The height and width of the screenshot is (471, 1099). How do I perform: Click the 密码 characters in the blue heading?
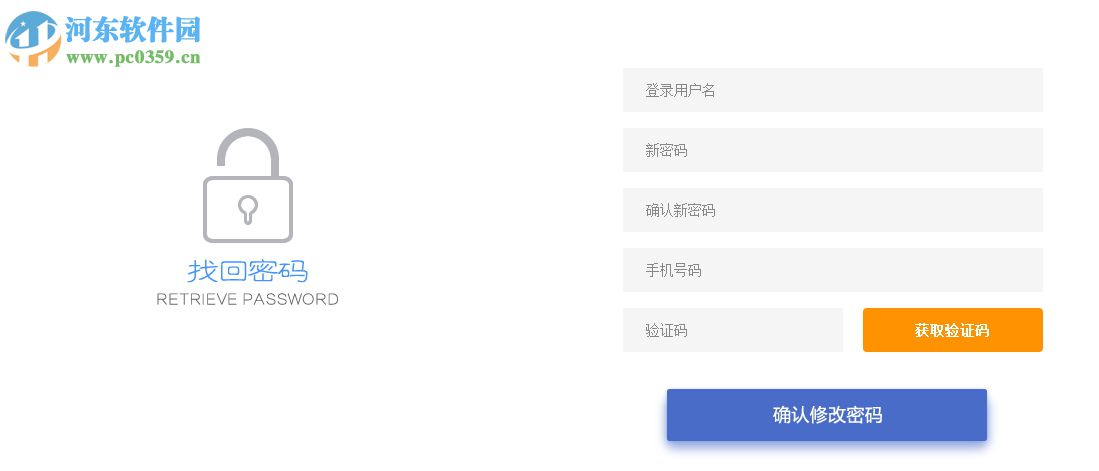pos(278,271)
